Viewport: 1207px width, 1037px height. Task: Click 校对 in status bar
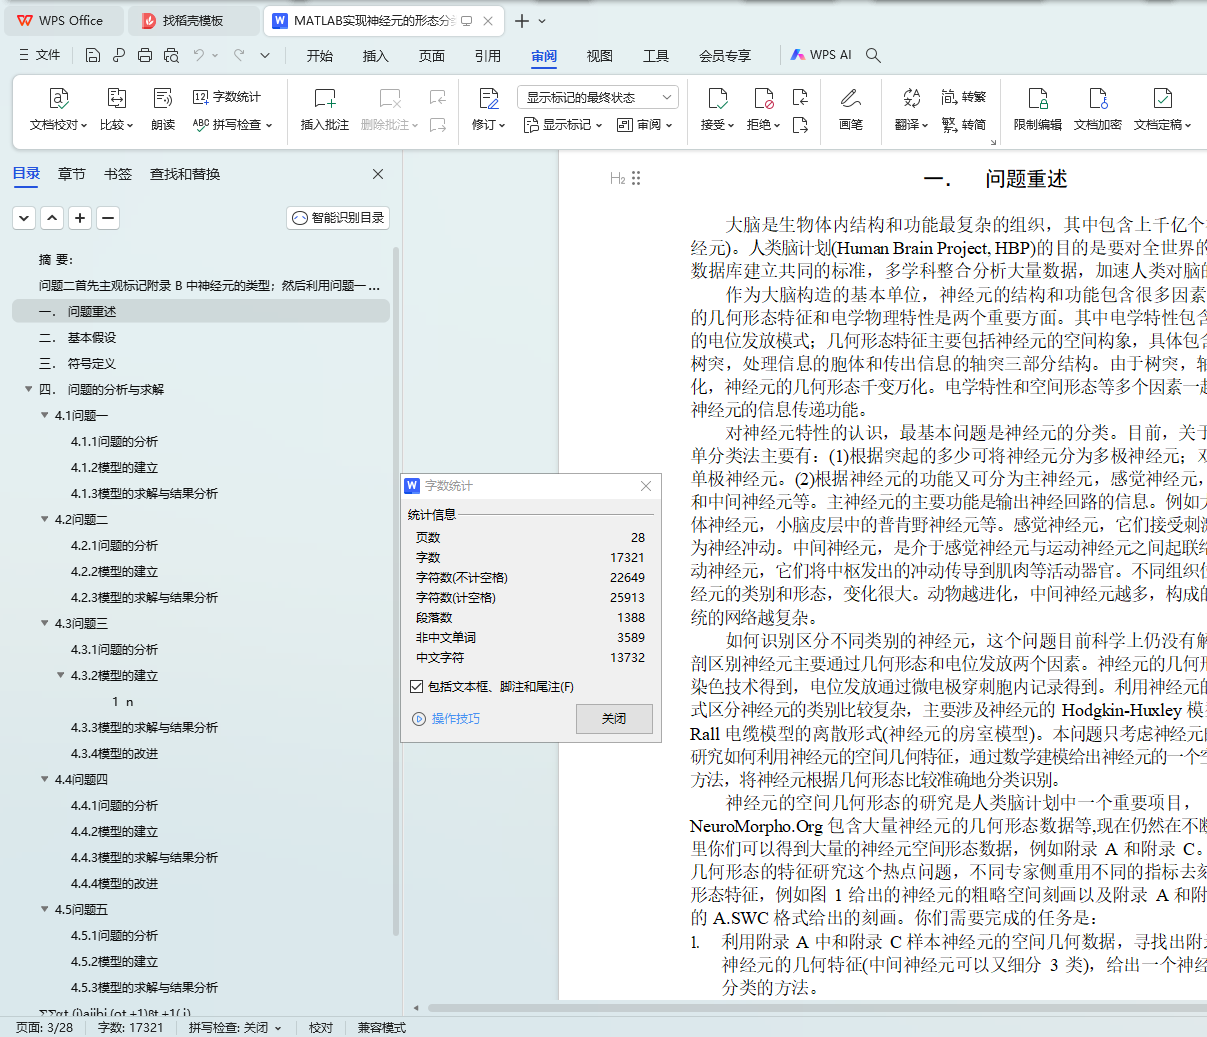[321, 1028]
